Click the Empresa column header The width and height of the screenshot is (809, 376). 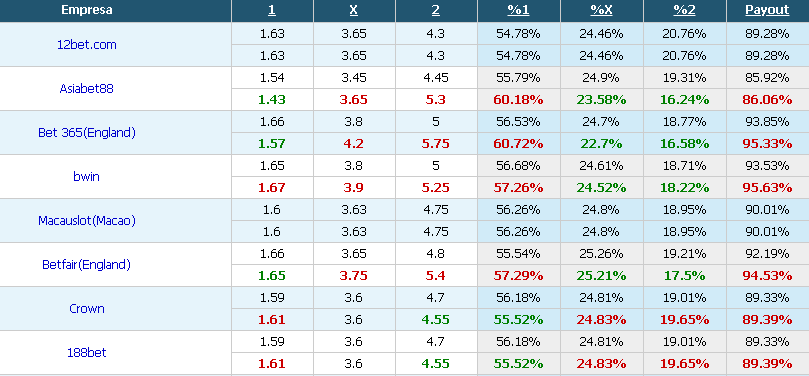[87, 10]
